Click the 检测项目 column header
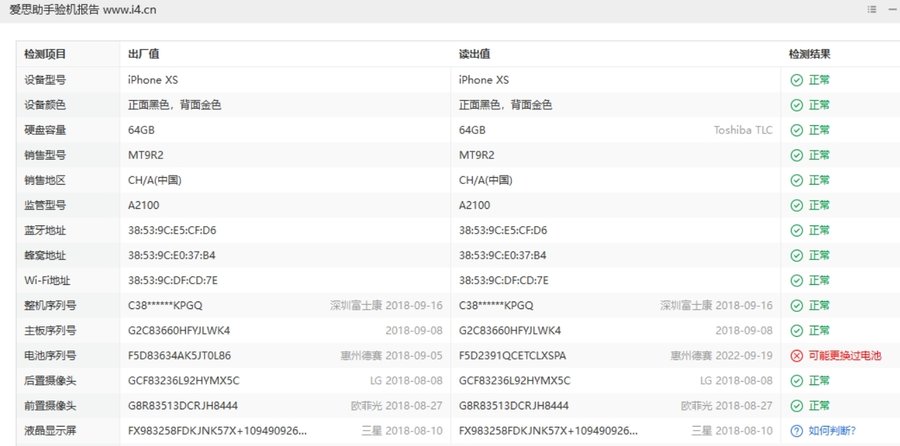Screen dimensions: 900x446 45,54
